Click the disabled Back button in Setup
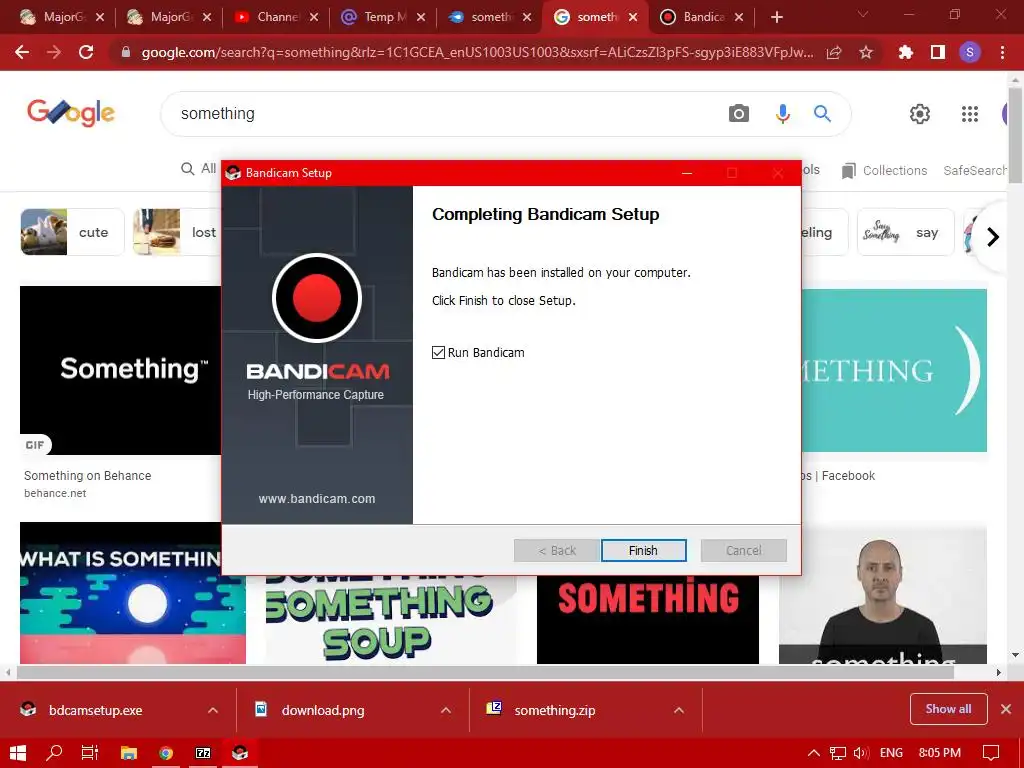Image resolution: width=1024 pixels, height=768 pixels. [x=556, y=551]
